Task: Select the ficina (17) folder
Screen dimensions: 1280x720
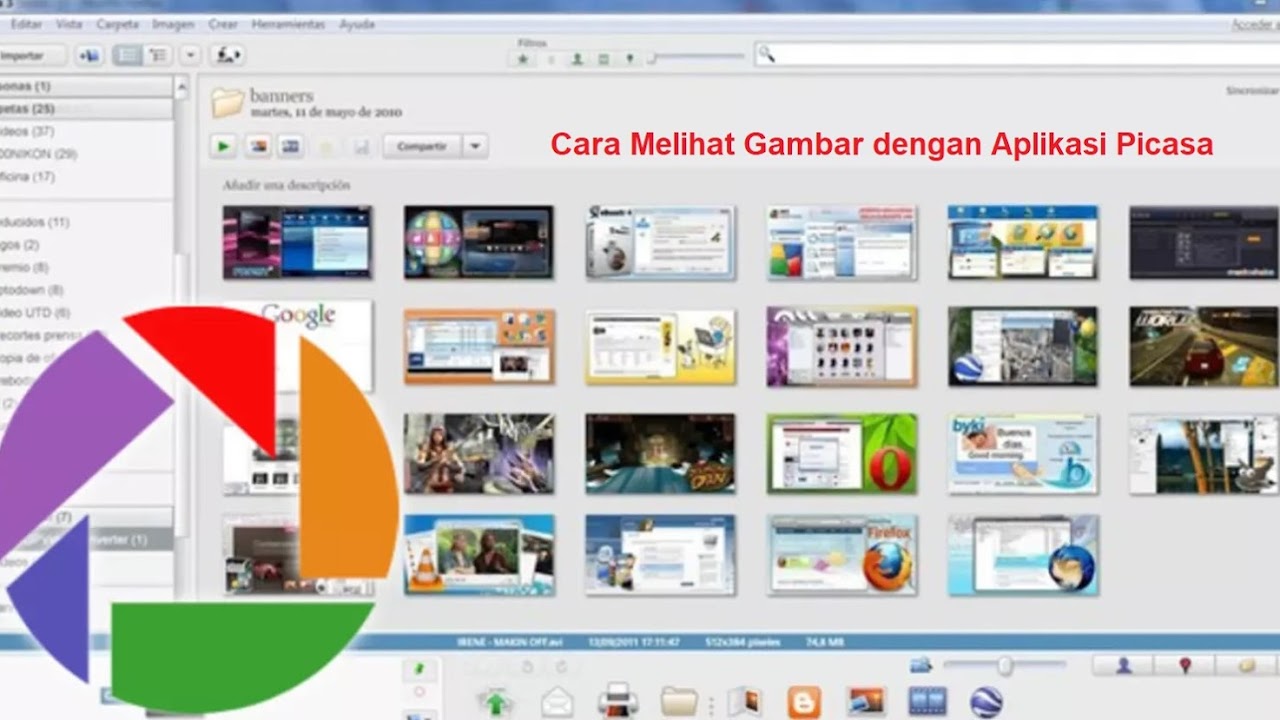Action: 28,177
